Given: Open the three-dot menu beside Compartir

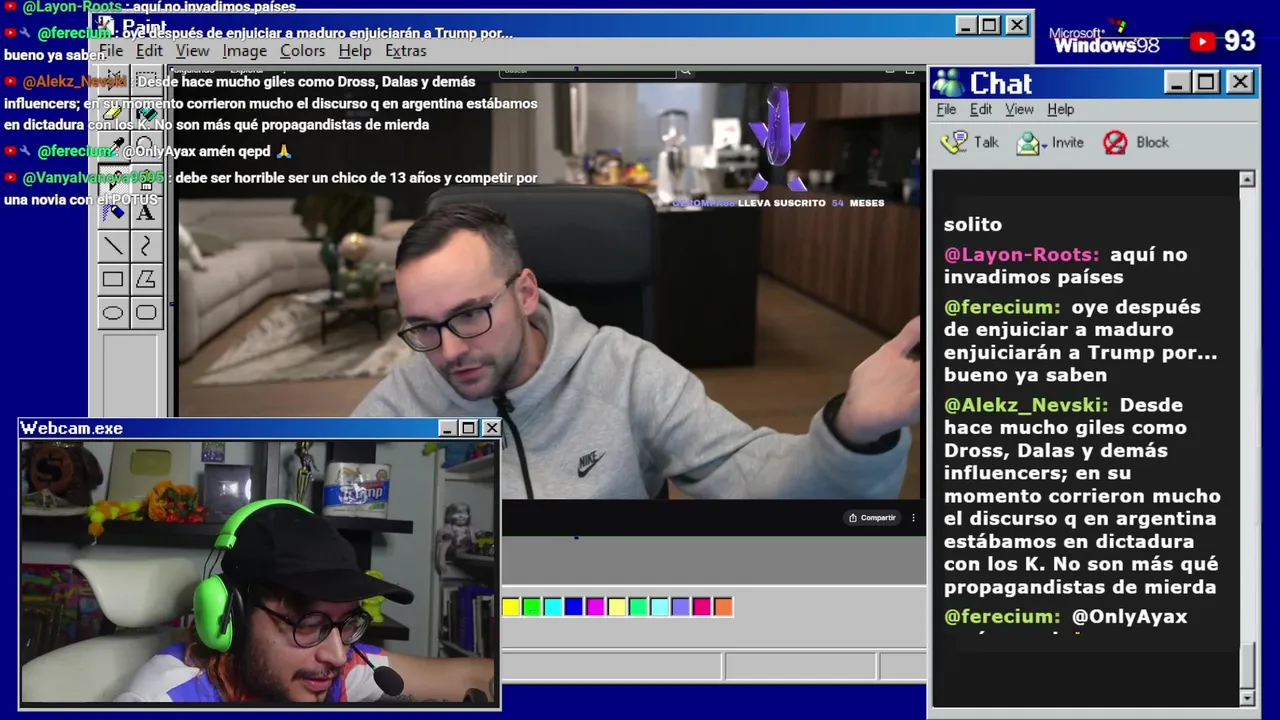Looking at the screenshot, I should point(913,517).
